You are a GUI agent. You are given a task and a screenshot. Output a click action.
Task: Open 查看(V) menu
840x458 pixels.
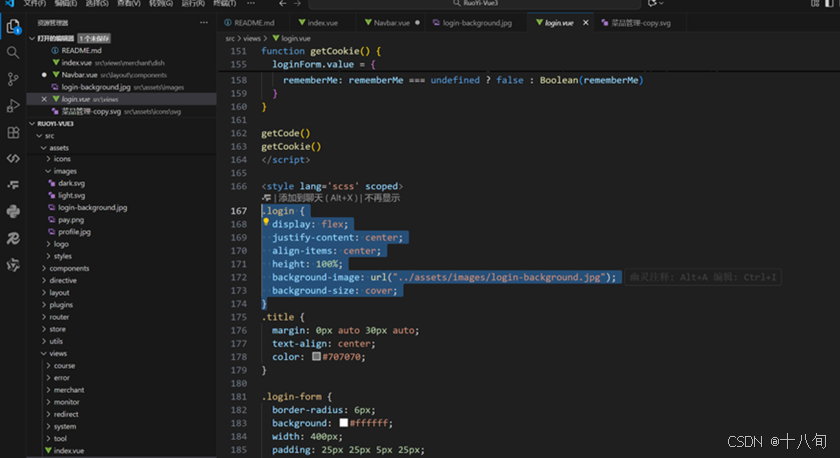click(x=129, y=3)
